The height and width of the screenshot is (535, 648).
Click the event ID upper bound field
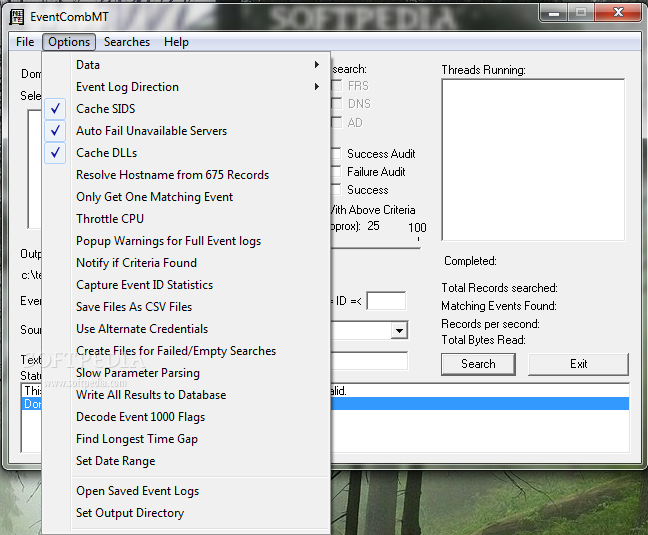386,301
